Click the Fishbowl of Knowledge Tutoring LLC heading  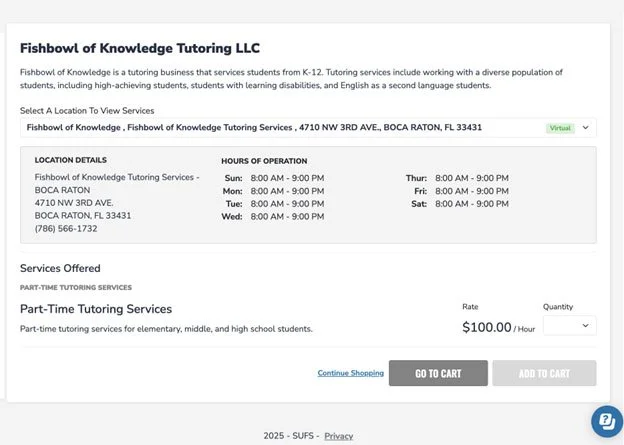pos(140,48)
